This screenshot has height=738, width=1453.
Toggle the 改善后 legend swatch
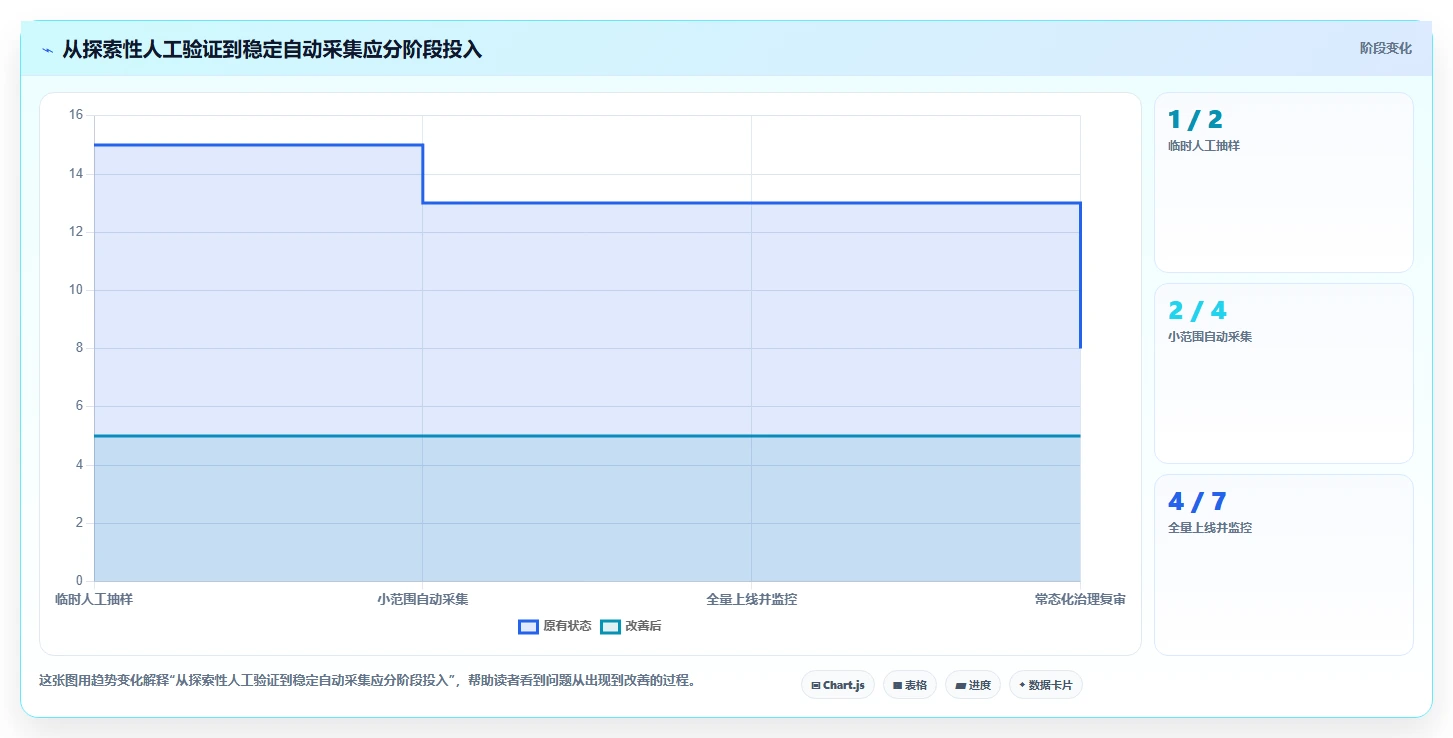pos(610,626)
